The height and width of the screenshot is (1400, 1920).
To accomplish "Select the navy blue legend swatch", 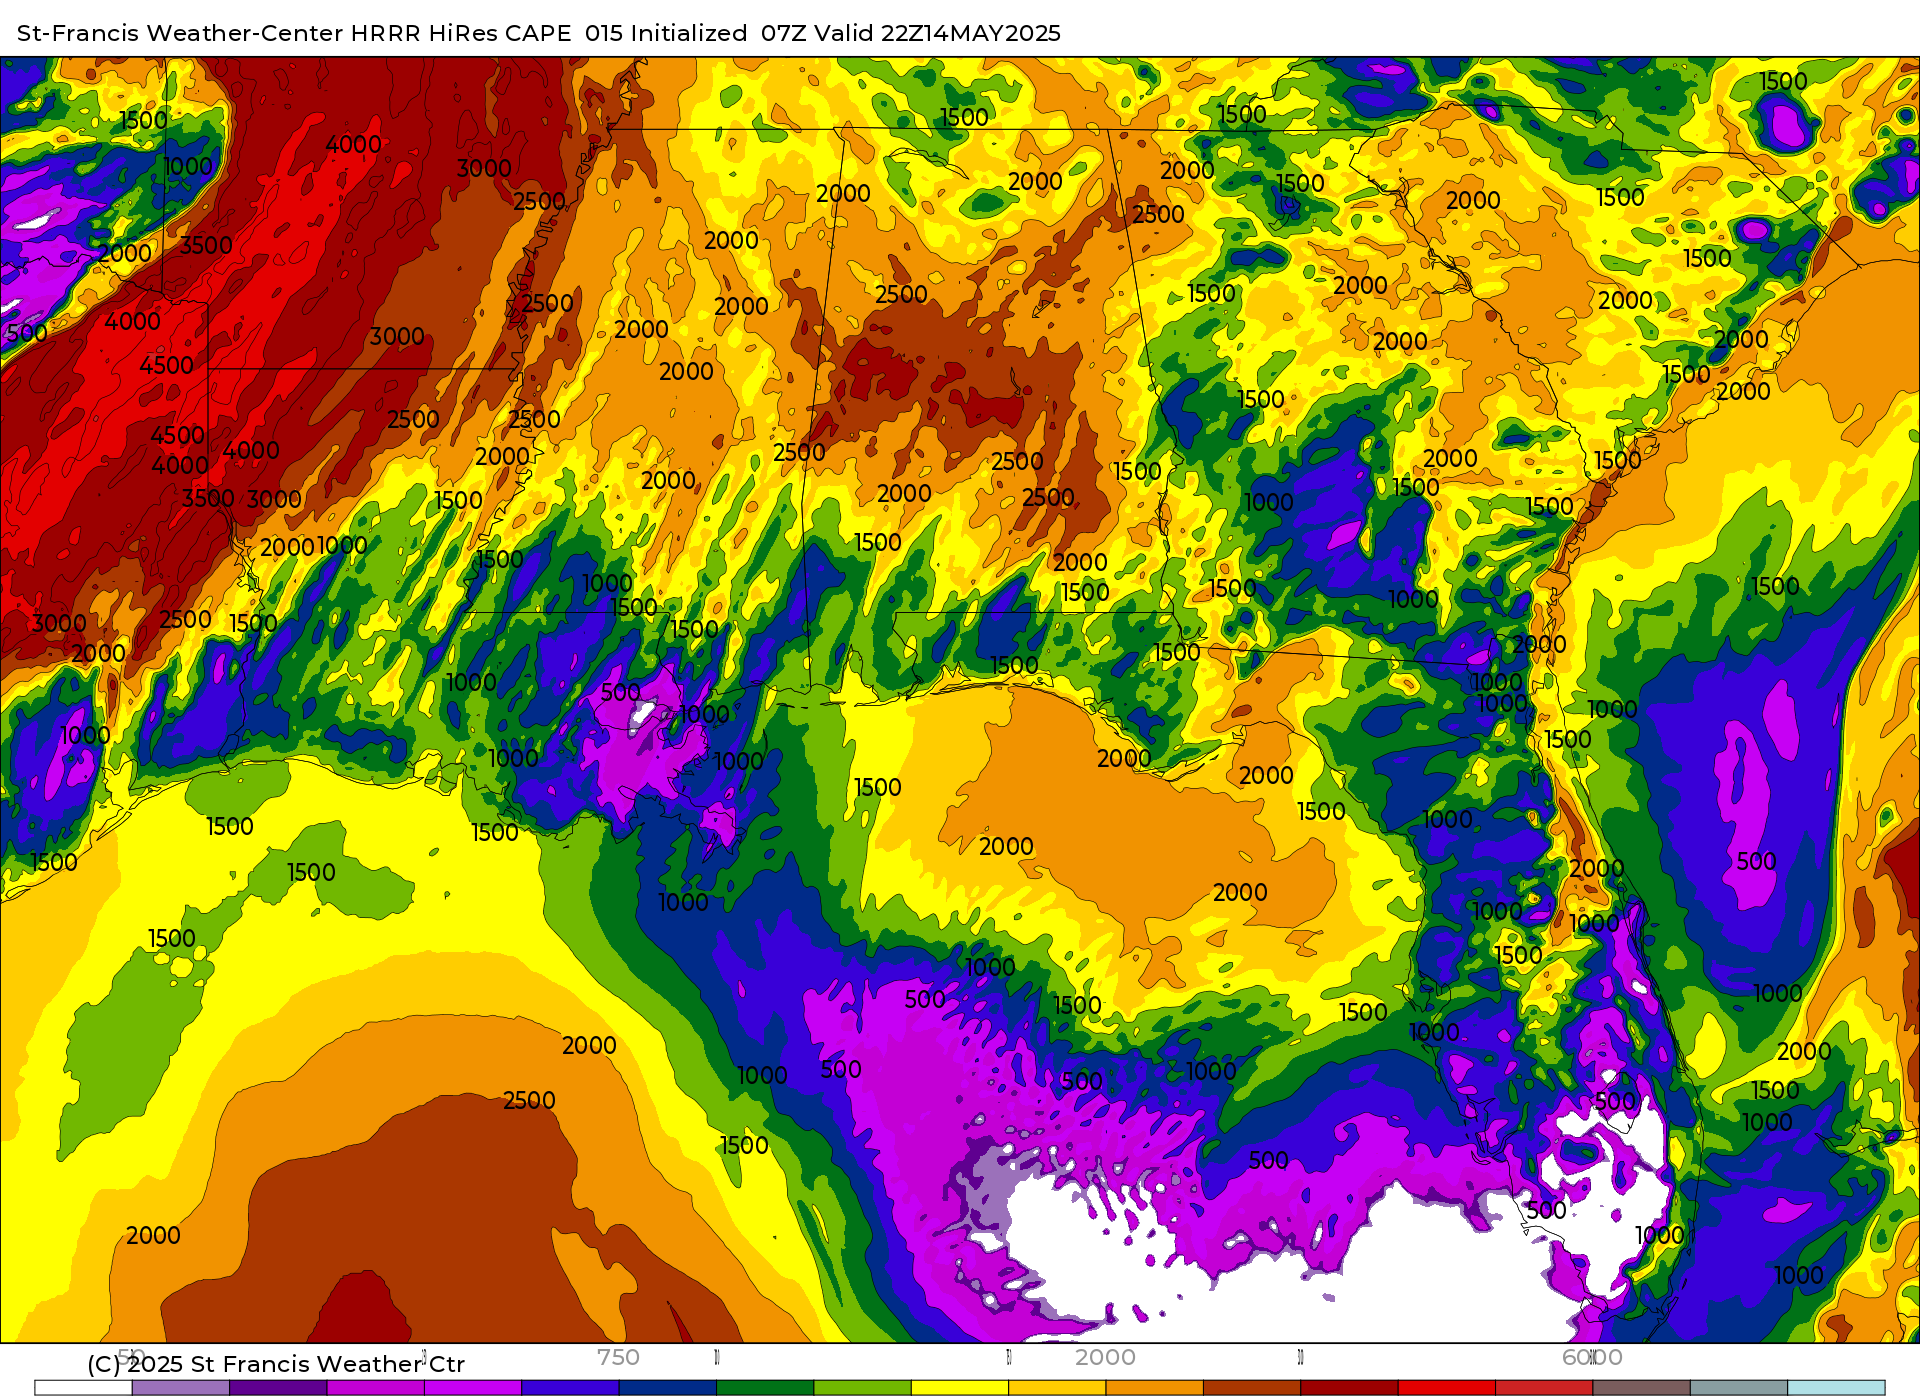I will 668,1388.
